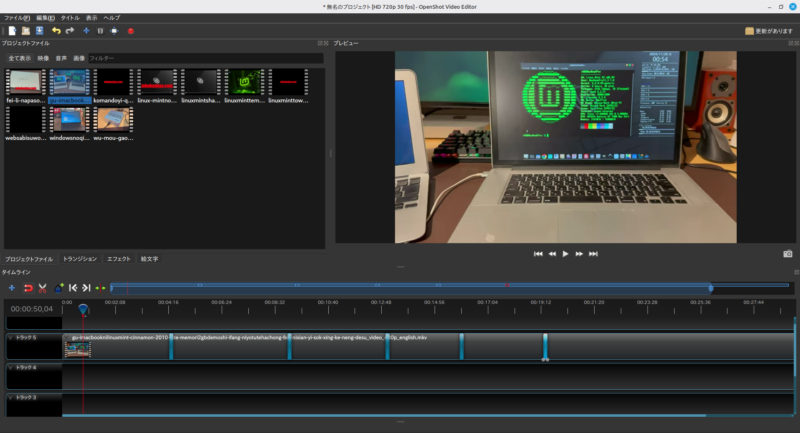Click the camera snapshot icon below preview
The height and width of the screenshot is (433, 800).
point(787,254)
